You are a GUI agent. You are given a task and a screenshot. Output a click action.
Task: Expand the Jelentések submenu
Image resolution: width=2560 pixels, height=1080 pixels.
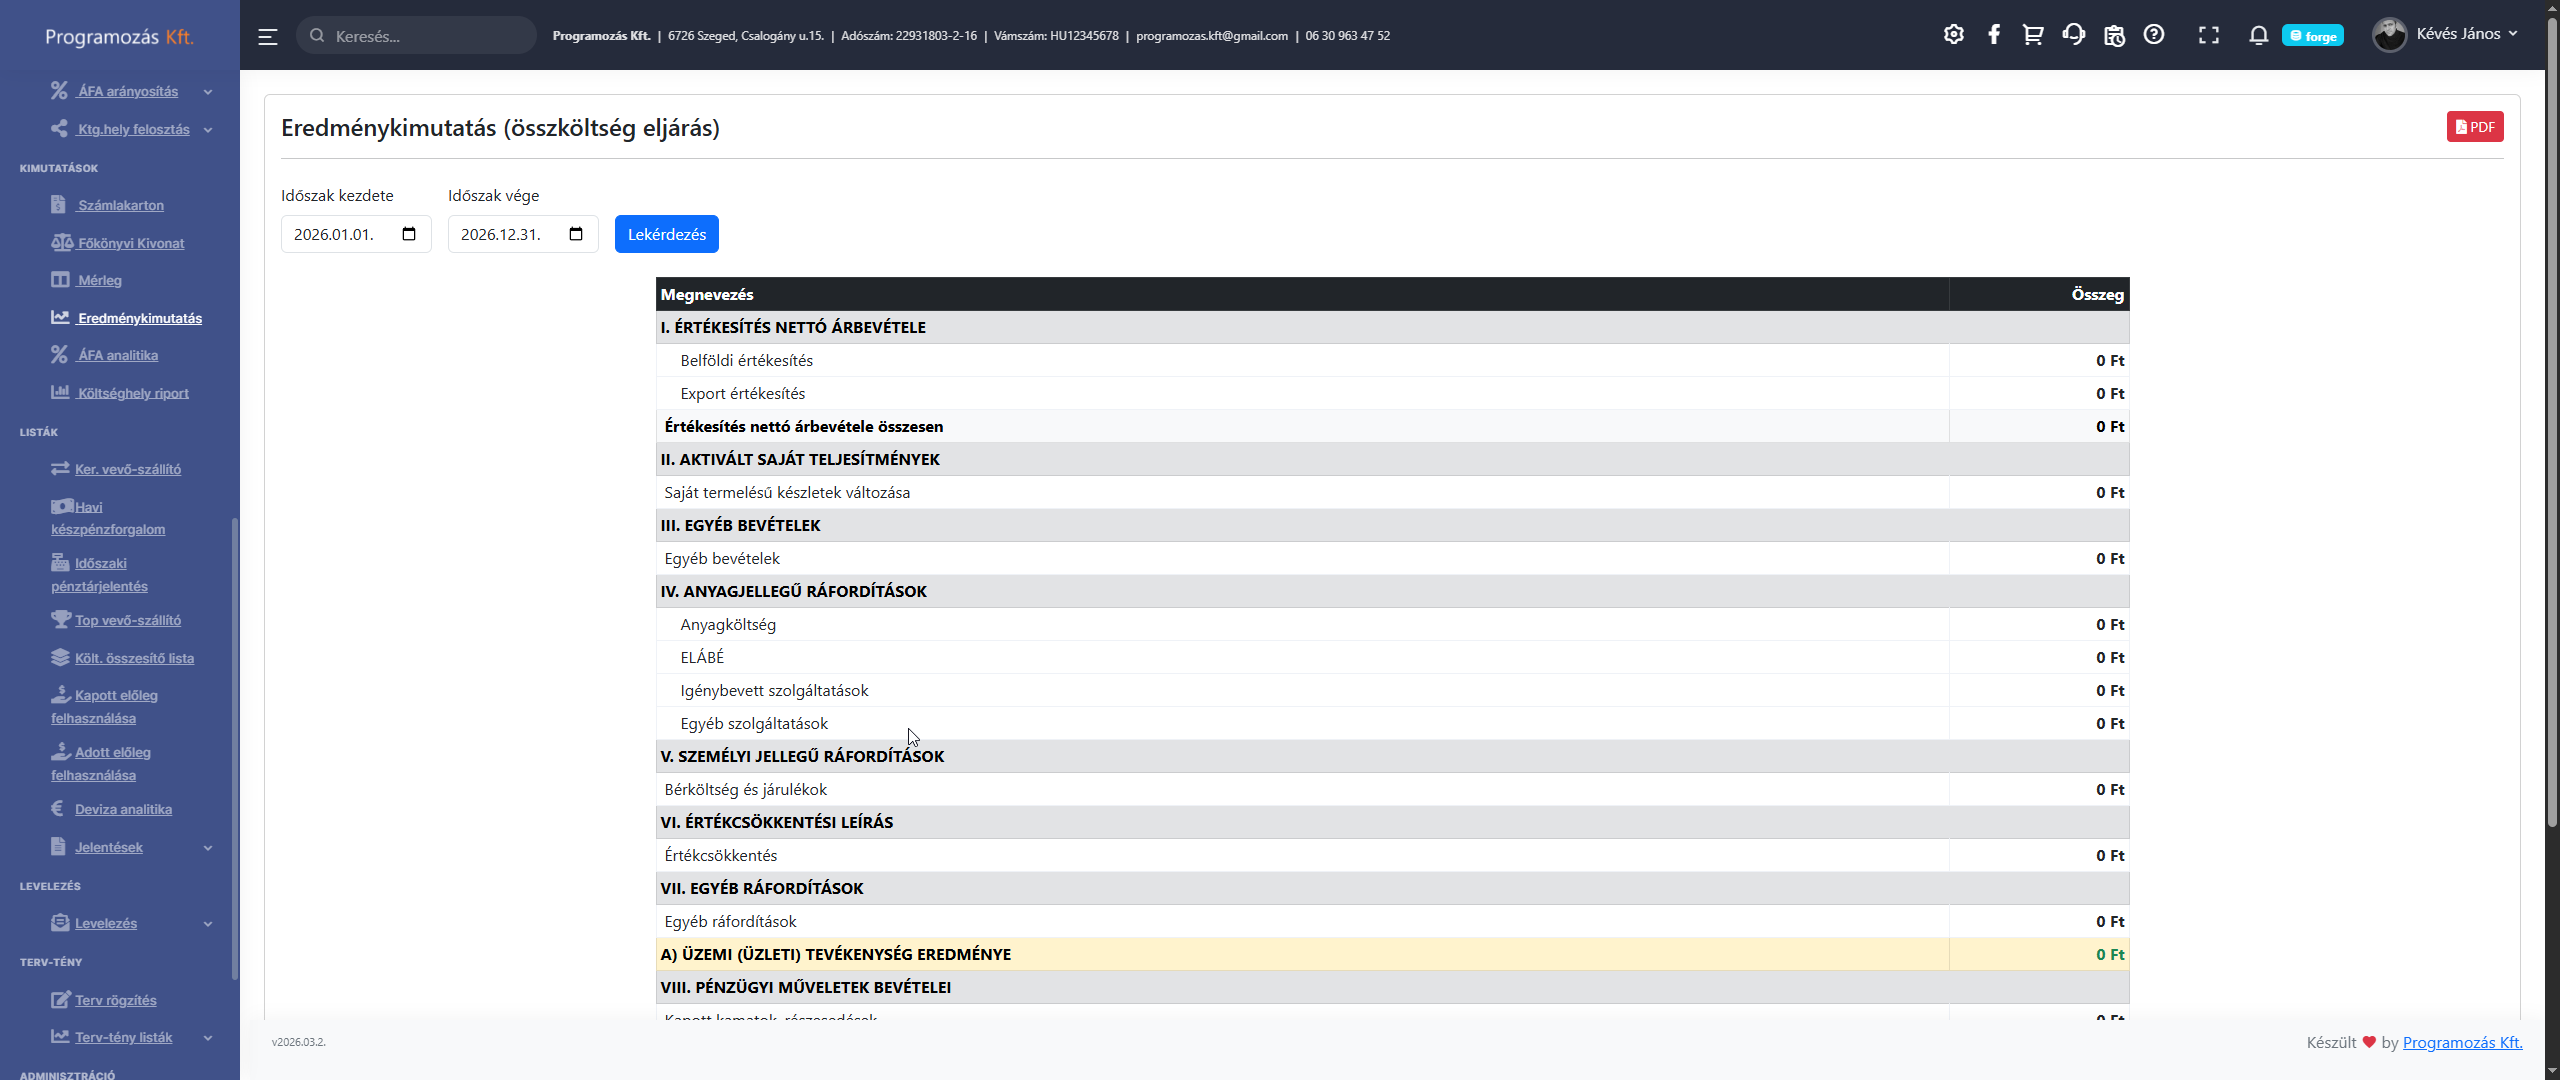tap(208, 848)
